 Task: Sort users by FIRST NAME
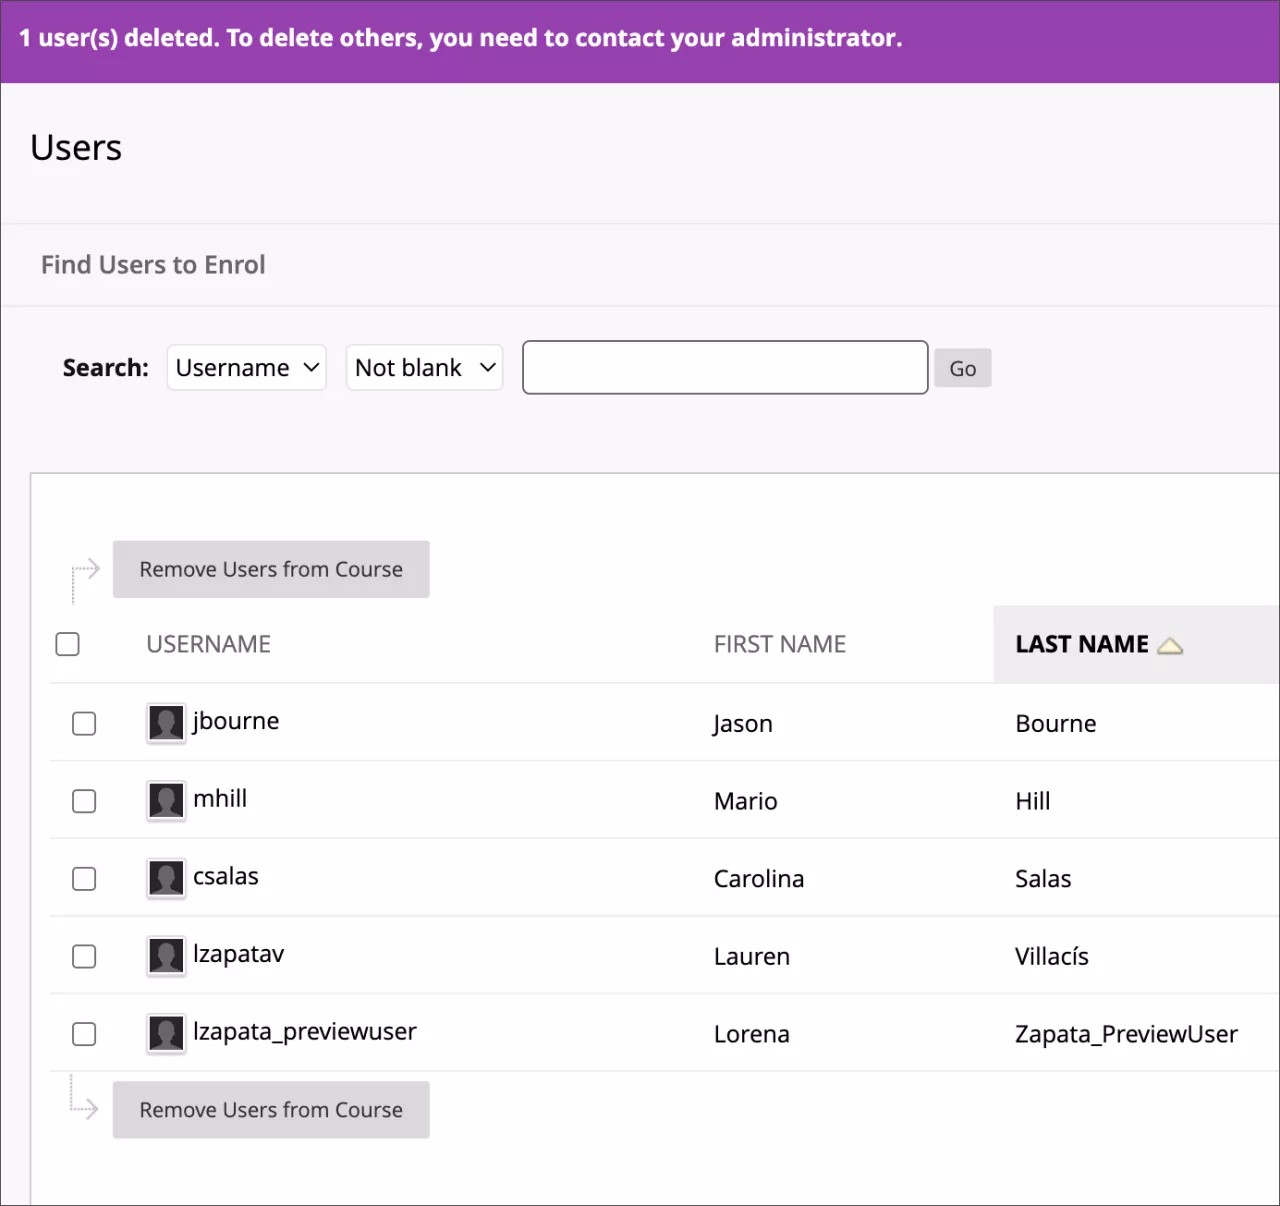tap(780, 644)
